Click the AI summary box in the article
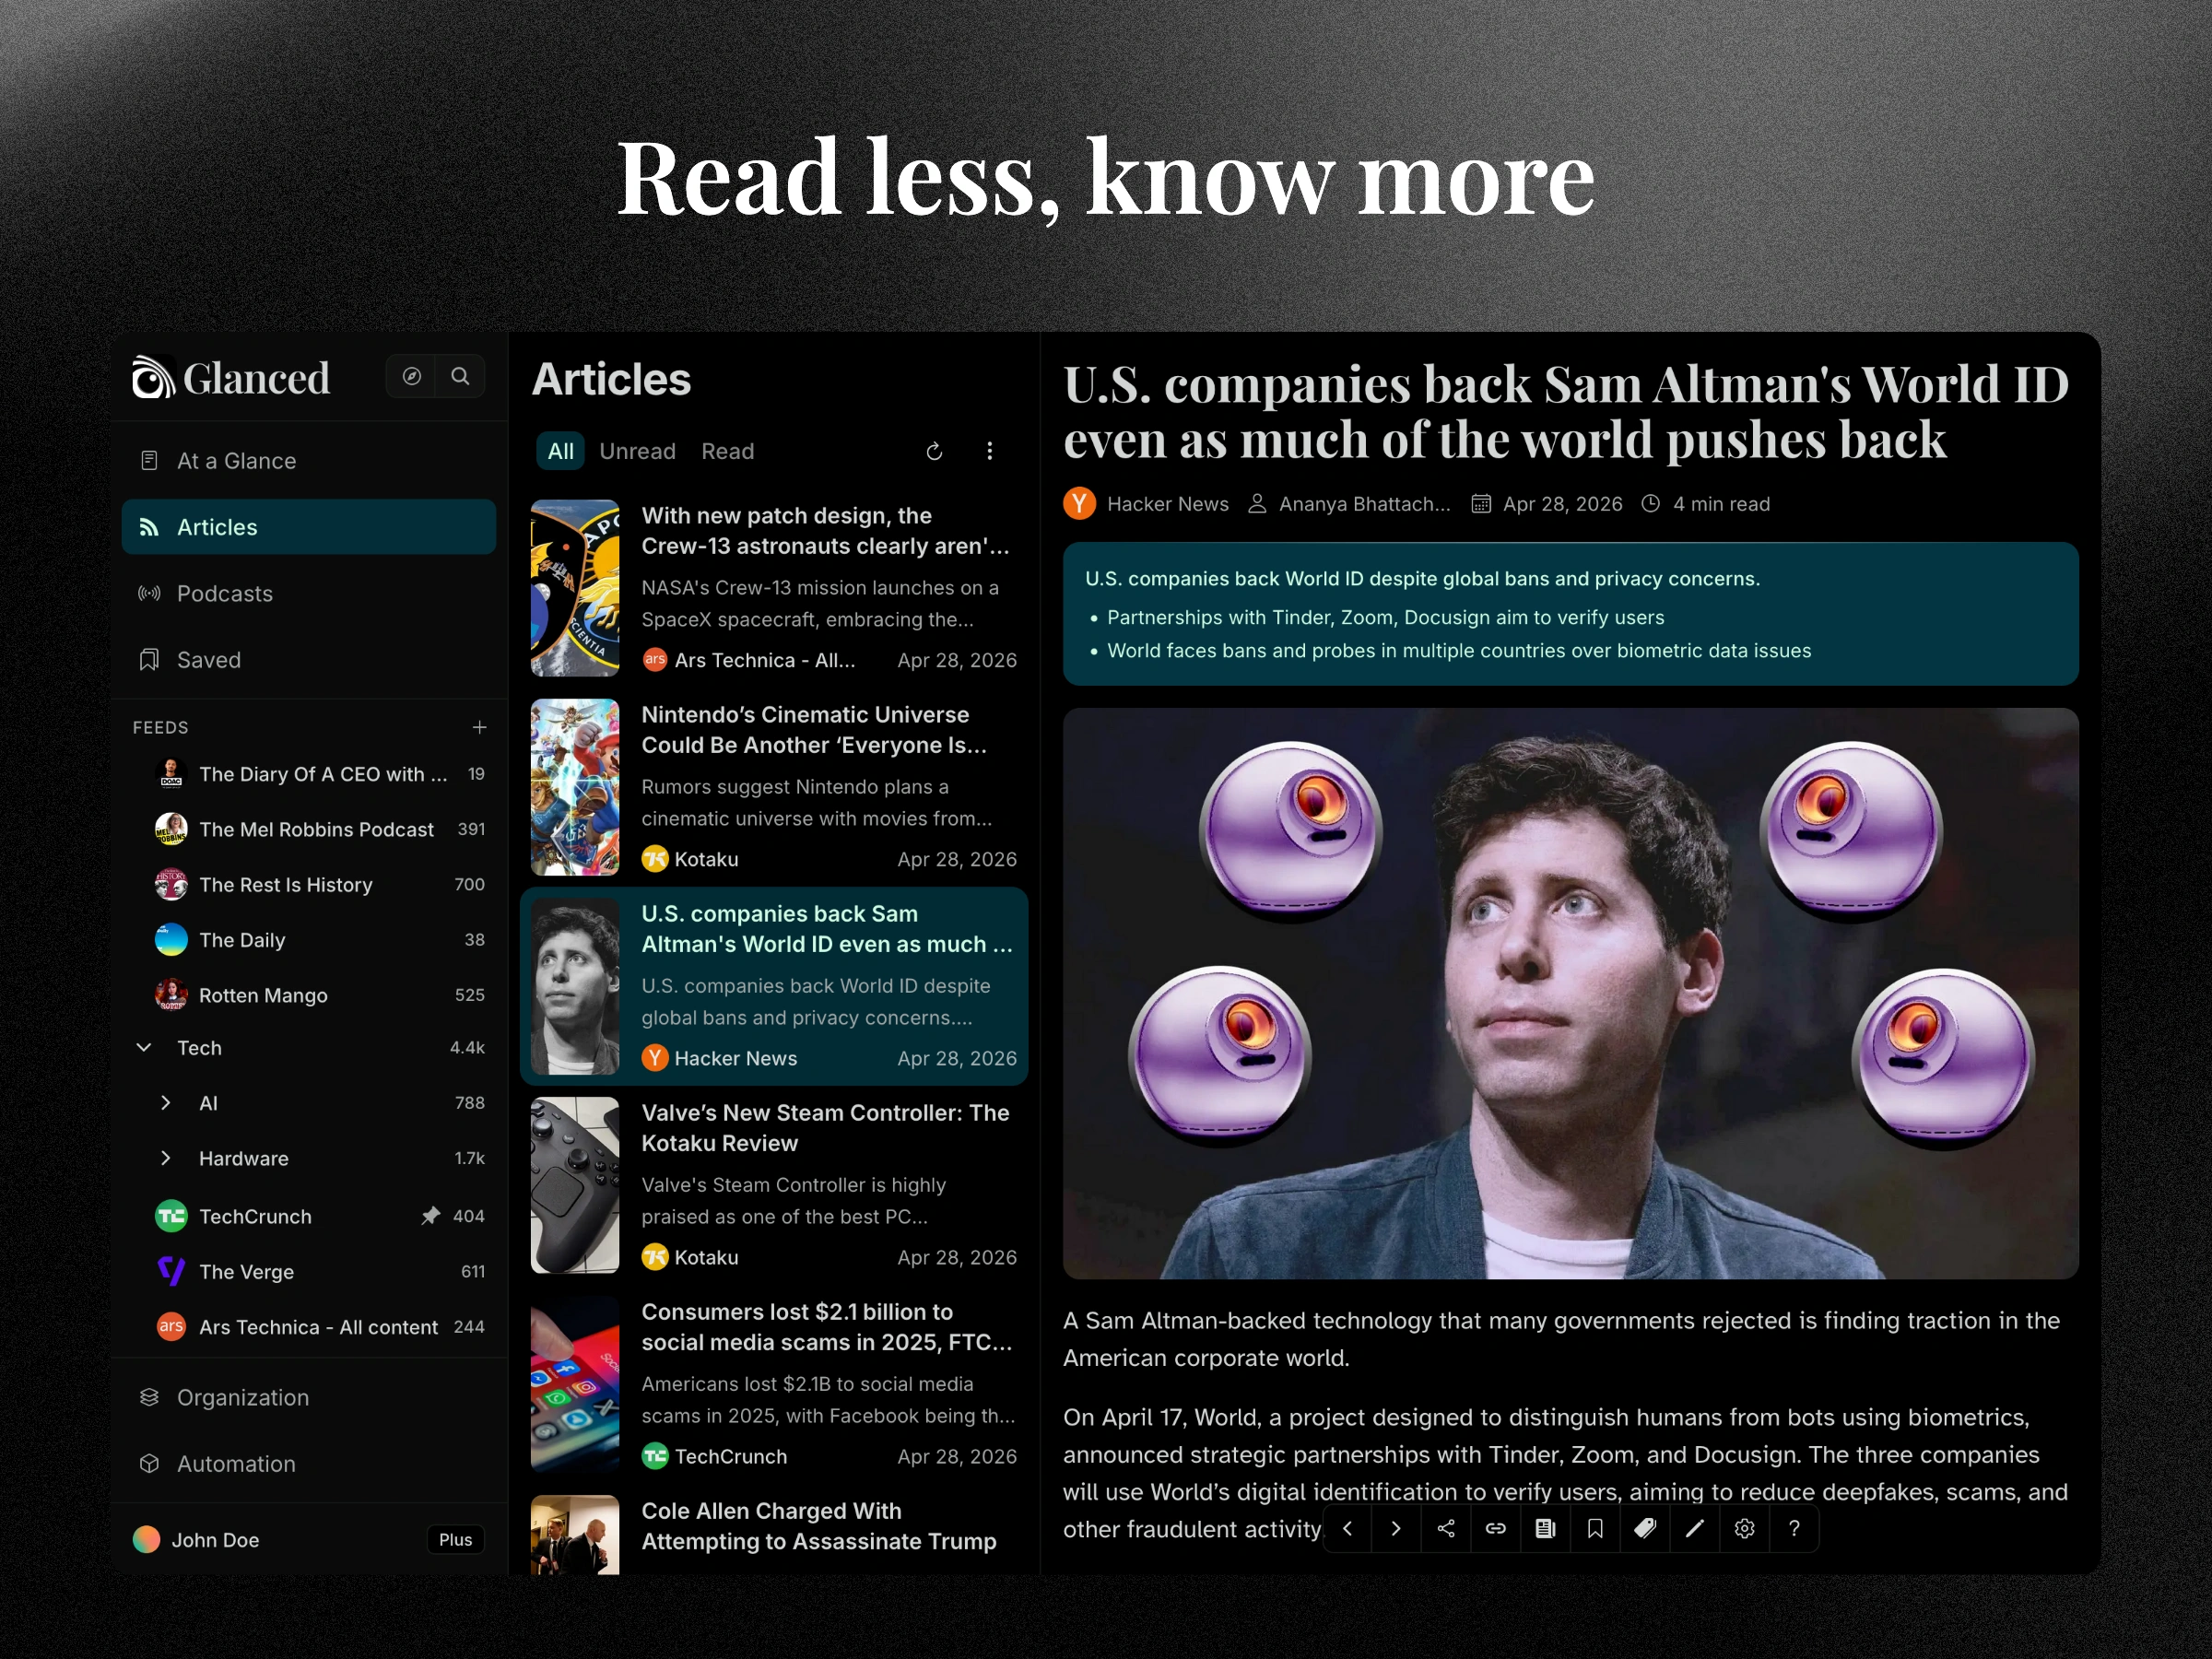The width and height of the screenshot is (2212, 1659). [x=1570, y=613]
